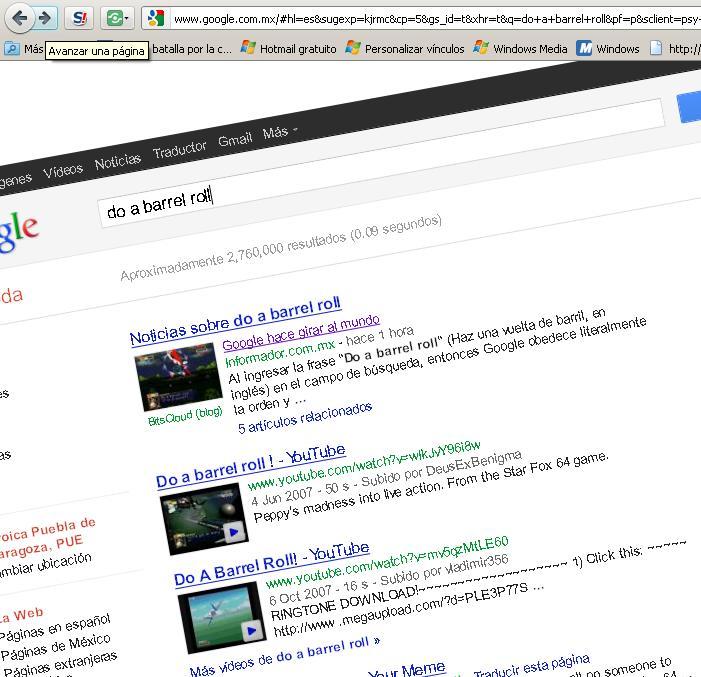
Task: Click the news article thumbnail image
Action: pyautogui.click(x=178, y=377)
